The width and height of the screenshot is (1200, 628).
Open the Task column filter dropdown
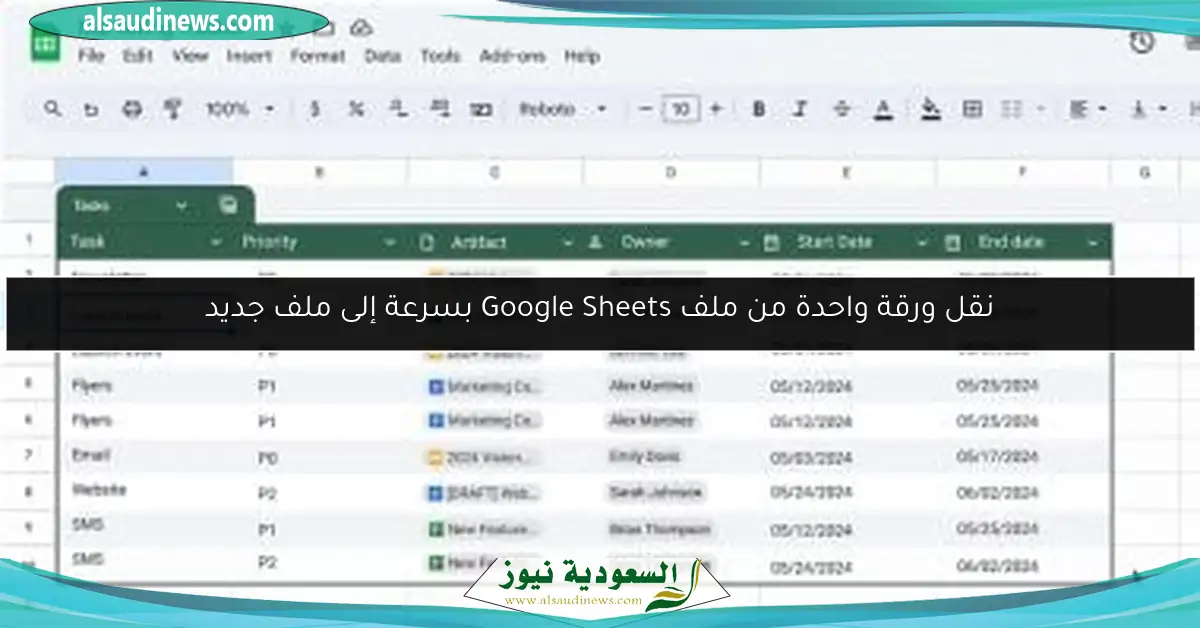point(216,242)
